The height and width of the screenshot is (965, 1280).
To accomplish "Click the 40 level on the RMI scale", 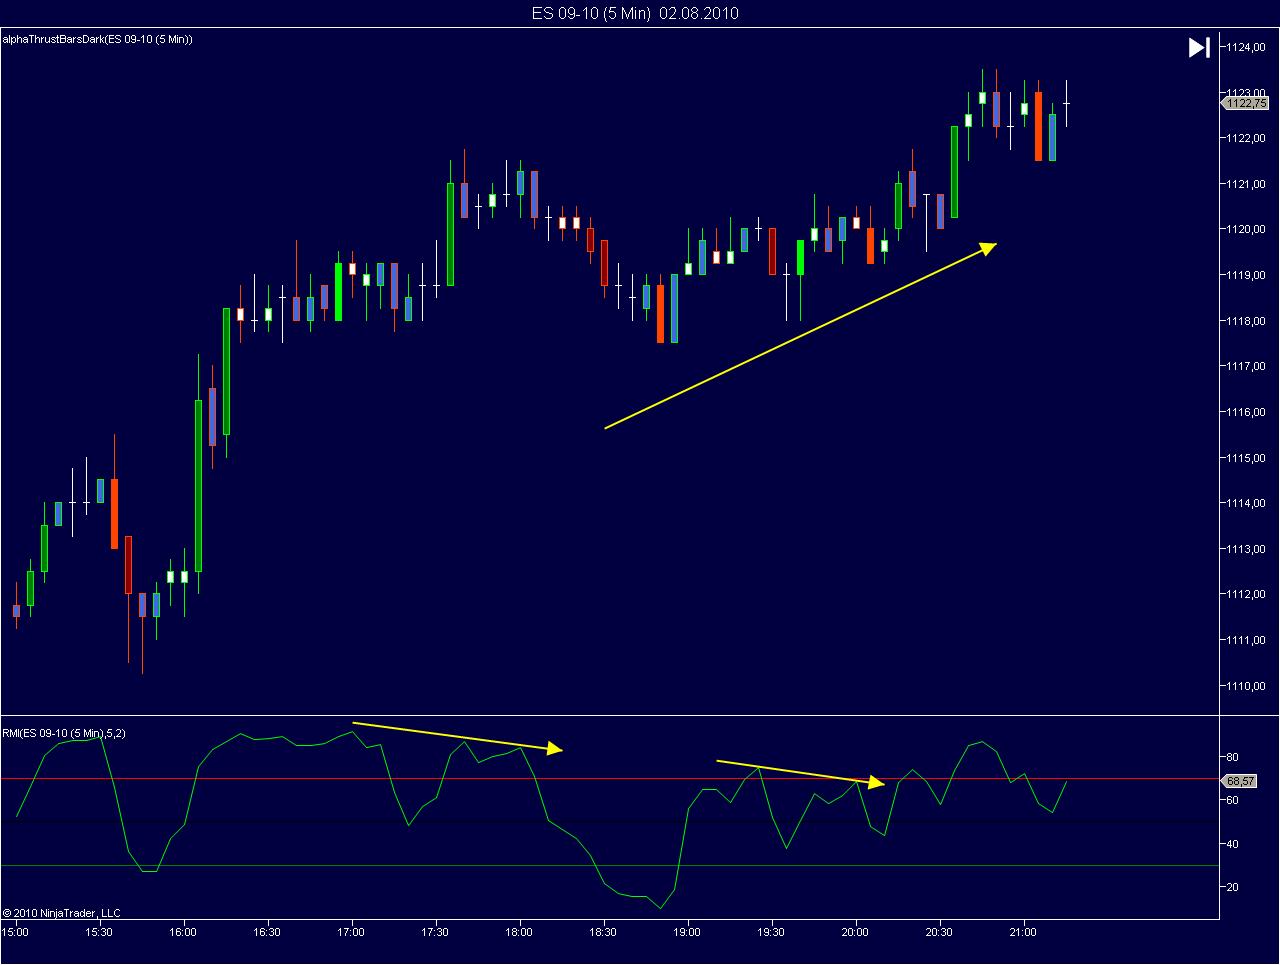I will point(1234,844).
